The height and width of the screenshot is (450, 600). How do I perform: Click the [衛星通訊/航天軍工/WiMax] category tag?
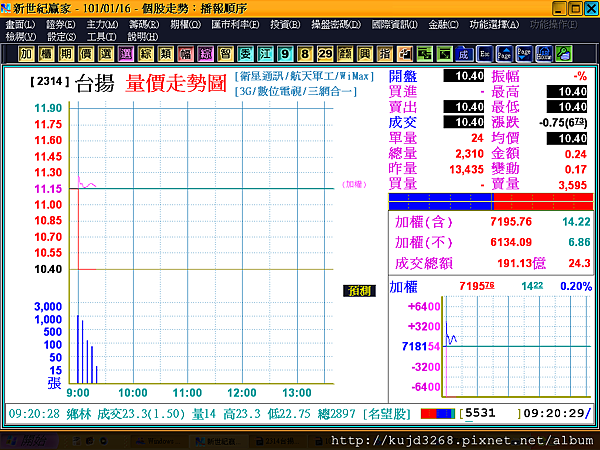pyautogui.click(x=304, y=76)
